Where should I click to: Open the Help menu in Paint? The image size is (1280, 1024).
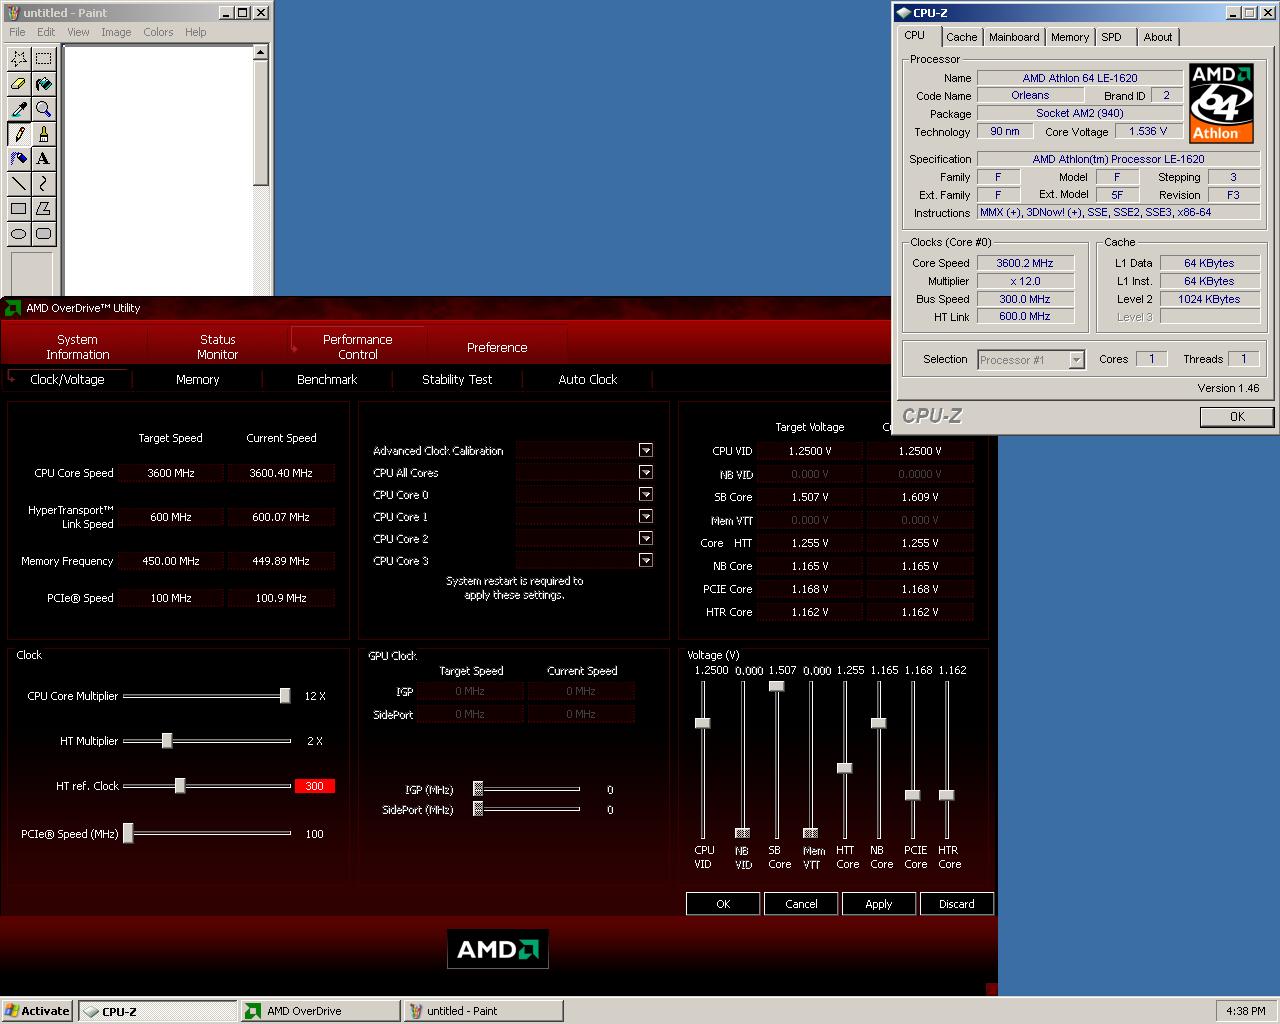[196, 32]
